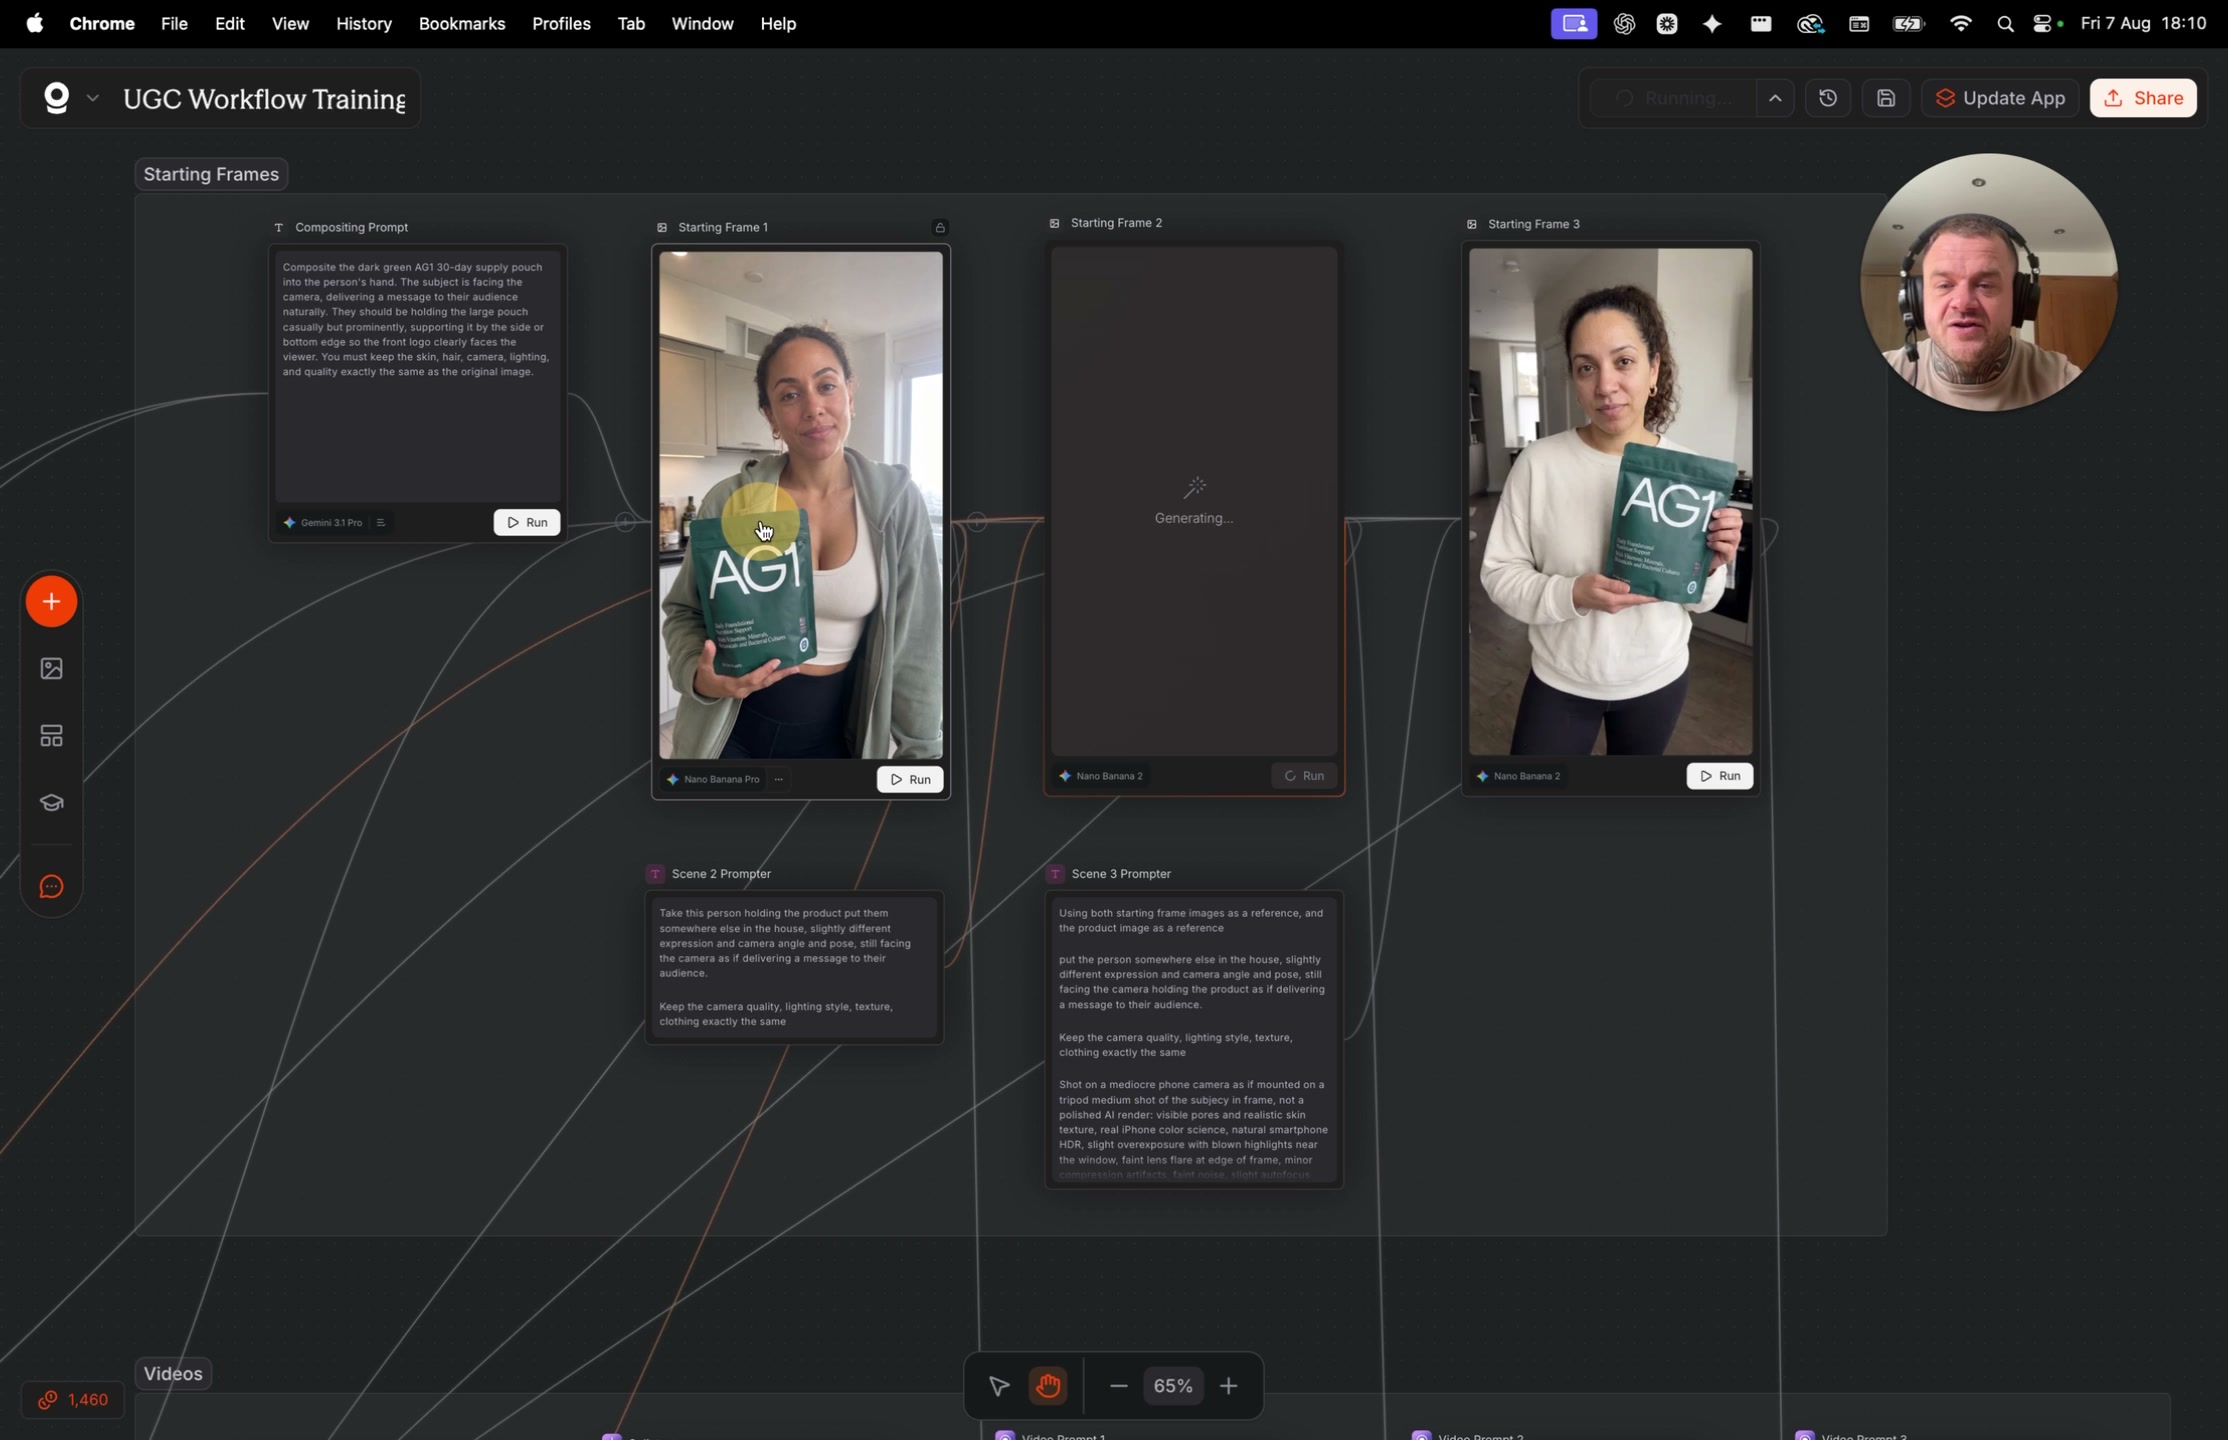Open the image assets sidebar icon

(x=51, y=668)
